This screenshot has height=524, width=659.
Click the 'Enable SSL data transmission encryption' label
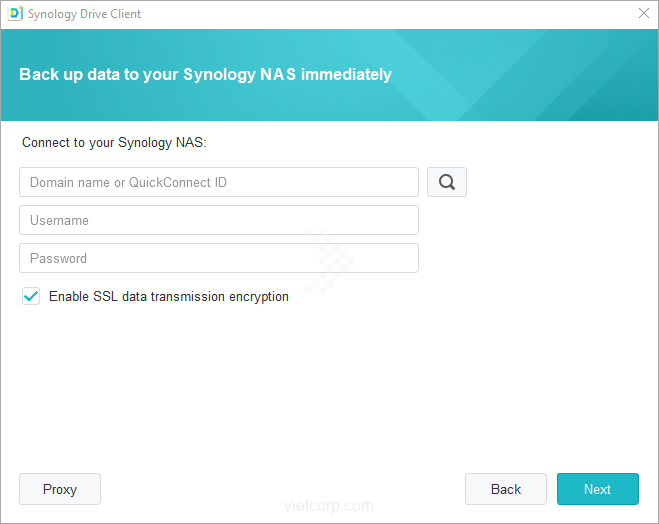click(168, 296)
